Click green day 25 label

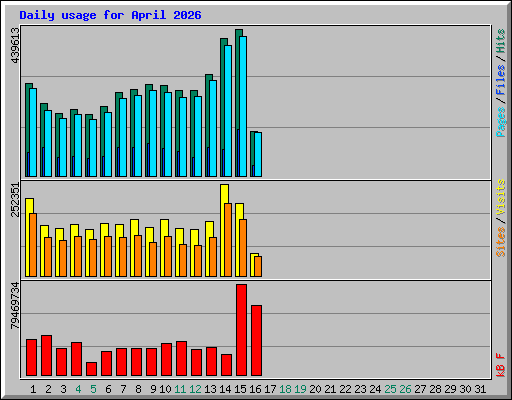390,389
